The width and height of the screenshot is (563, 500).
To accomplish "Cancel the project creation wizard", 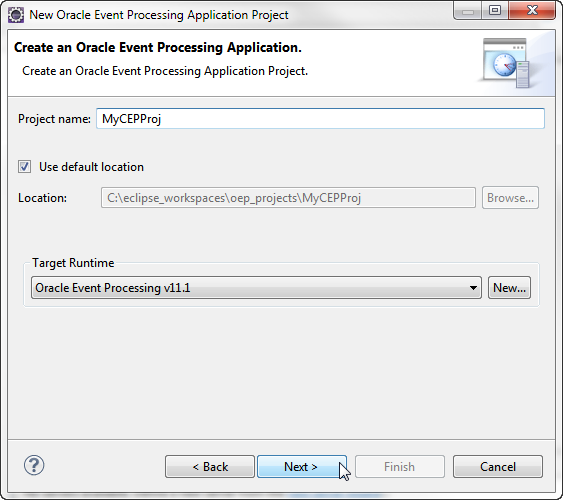I will click(x=498, y=467).
